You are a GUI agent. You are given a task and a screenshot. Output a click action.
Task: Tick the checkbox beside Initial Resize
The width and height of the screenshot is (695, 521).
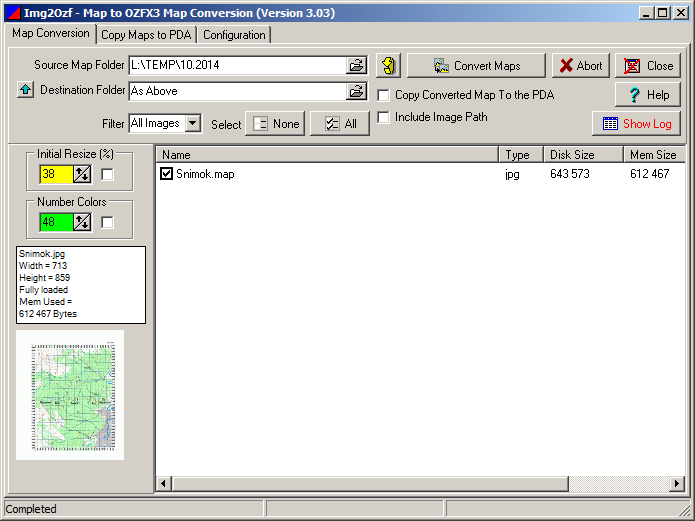click(107, 175)
